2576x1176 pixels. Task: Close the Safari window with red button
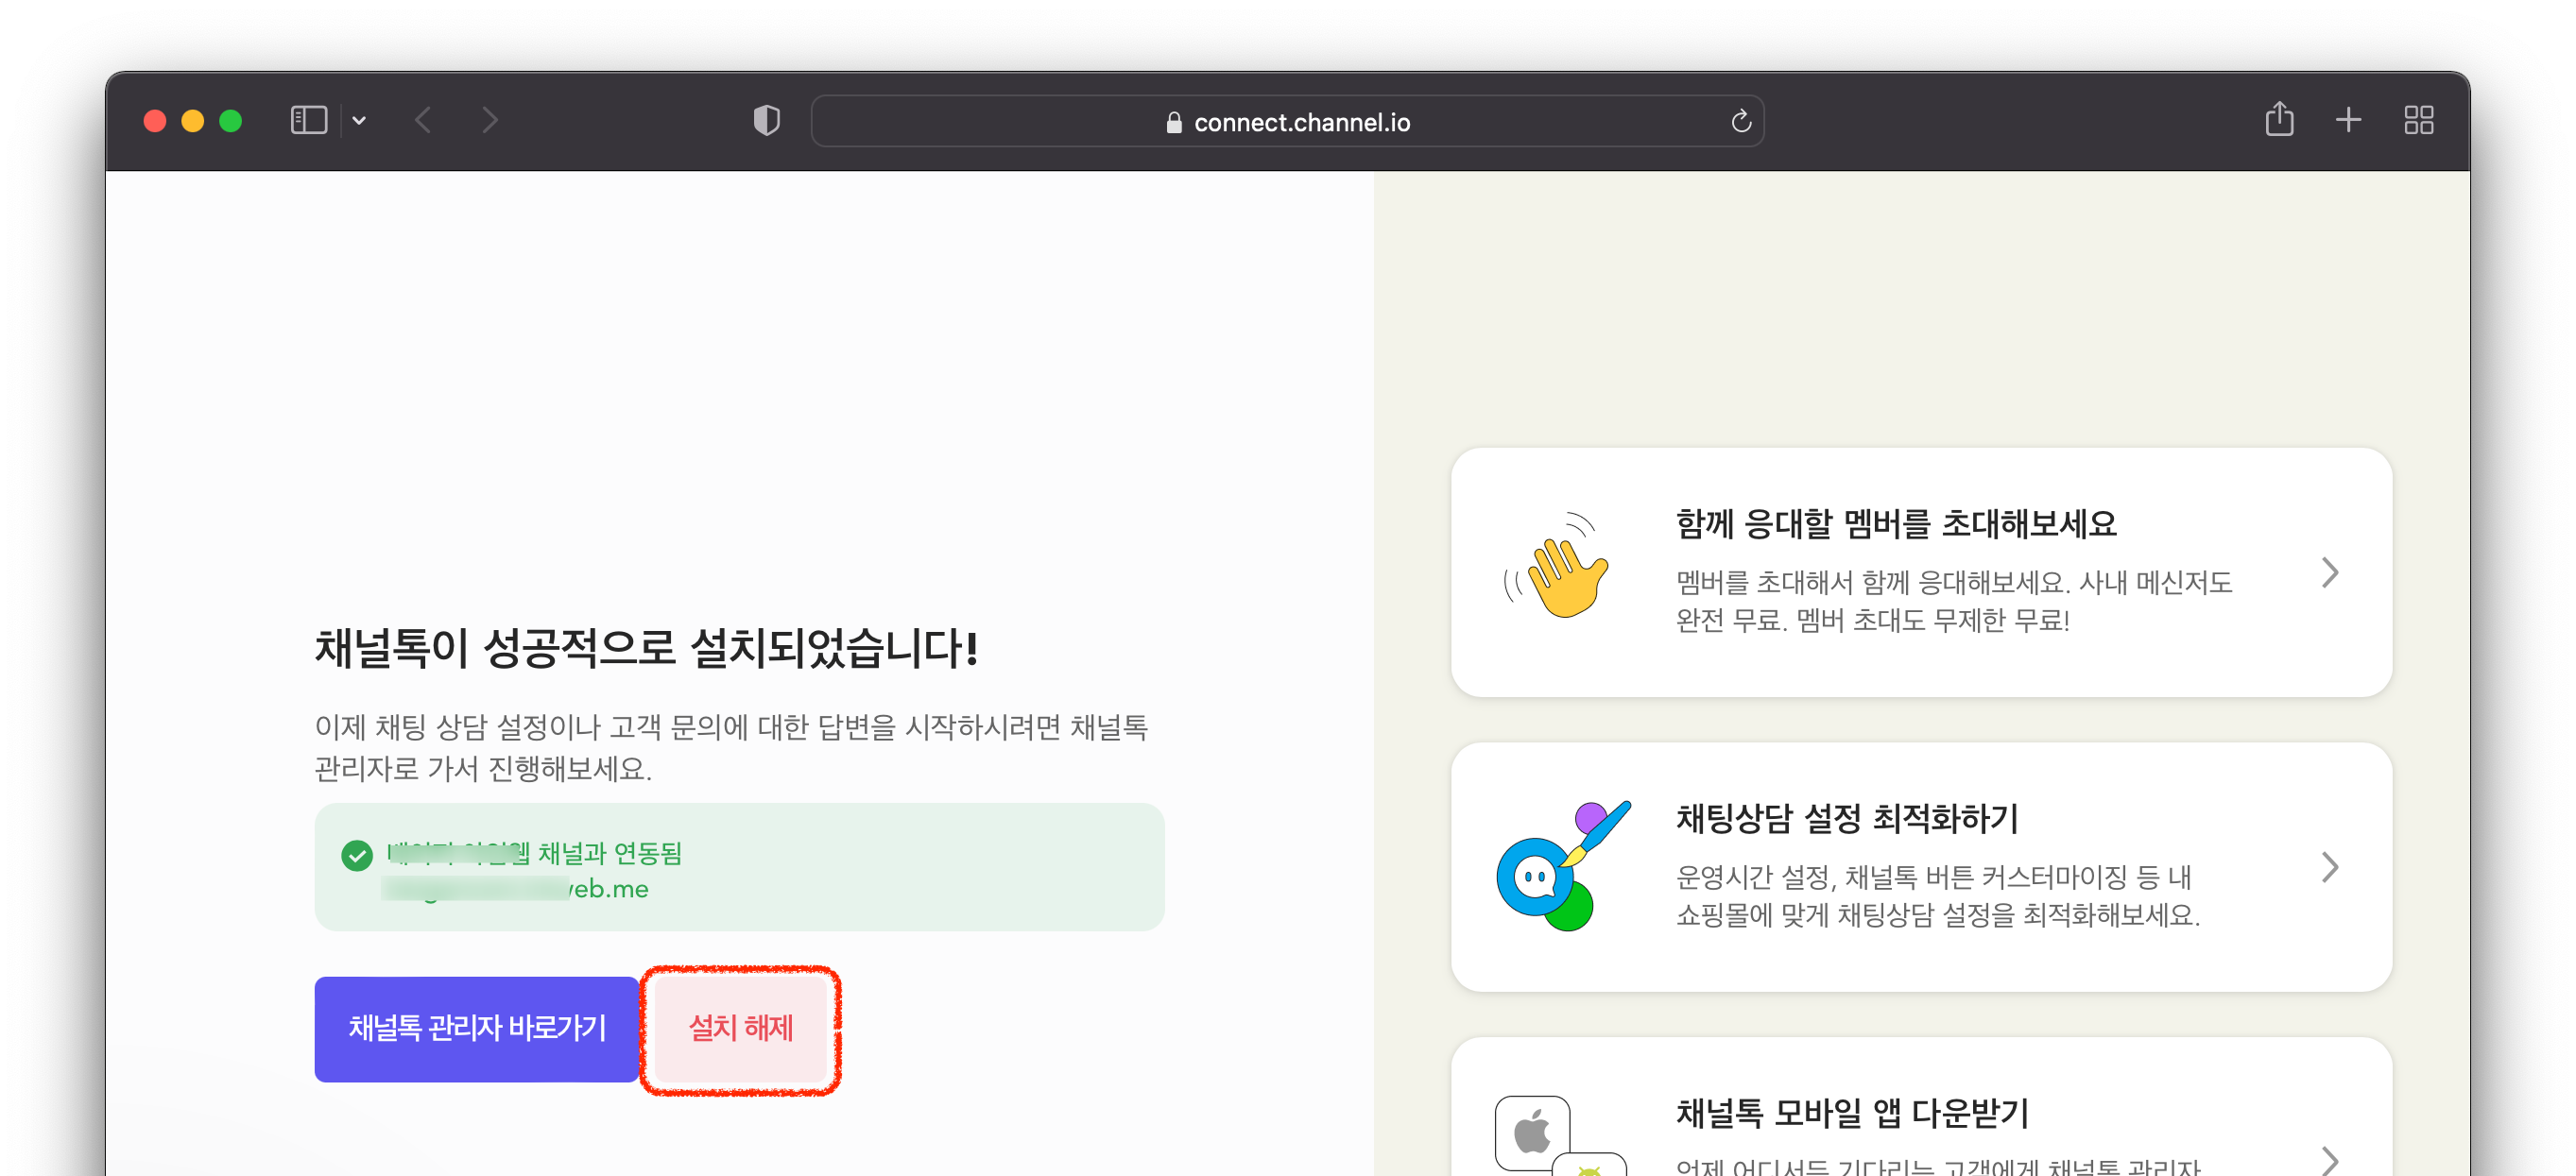click(155, 121)
